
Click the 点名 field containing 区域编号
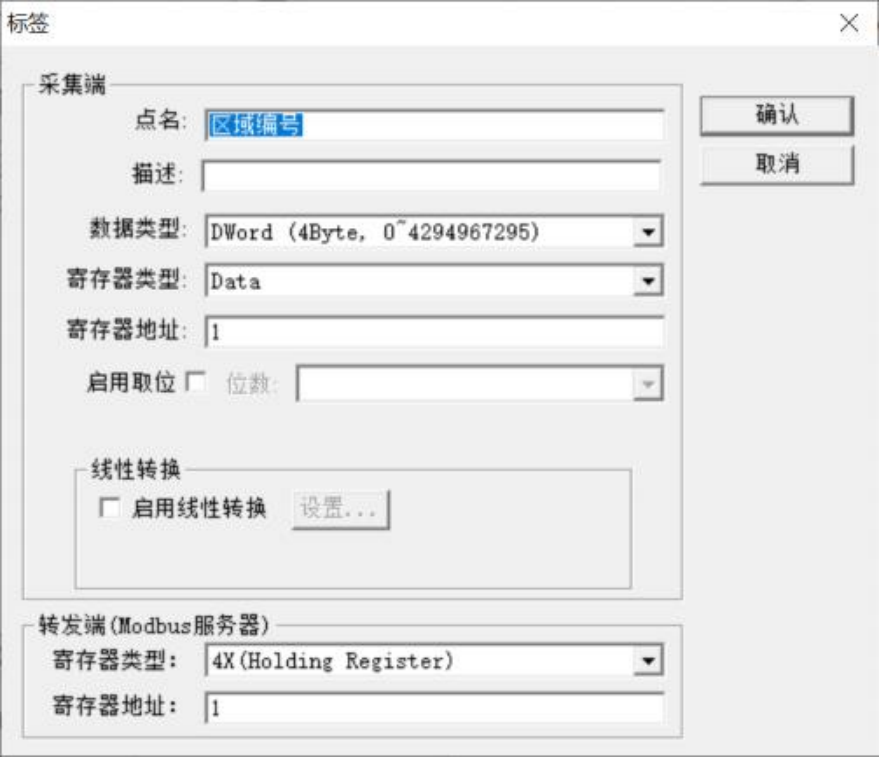click(435, 125)
